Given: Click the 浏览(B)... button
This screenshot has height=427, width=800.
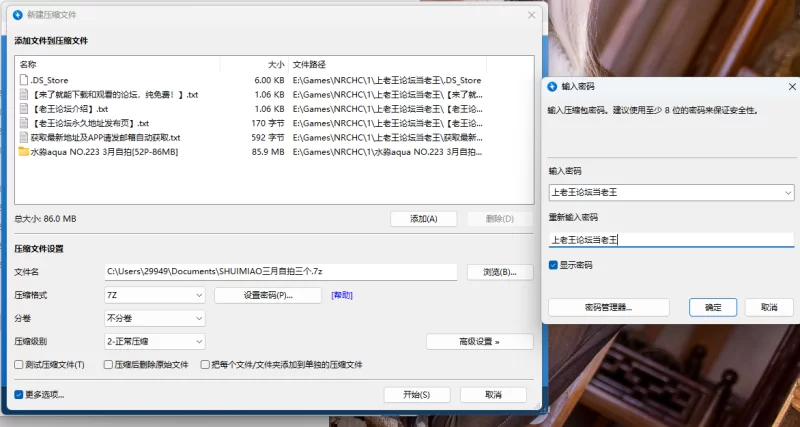Looking at the screenshot, I should [x=500, y=272].
